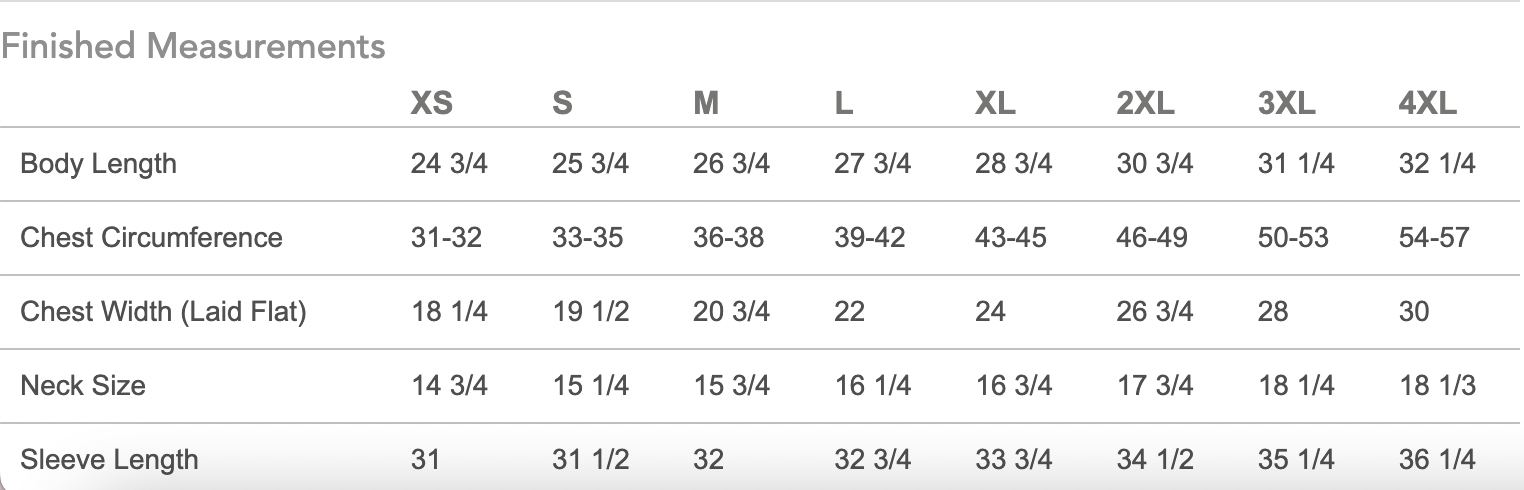Click Chest Width value for 3XL

[1273, 312]
